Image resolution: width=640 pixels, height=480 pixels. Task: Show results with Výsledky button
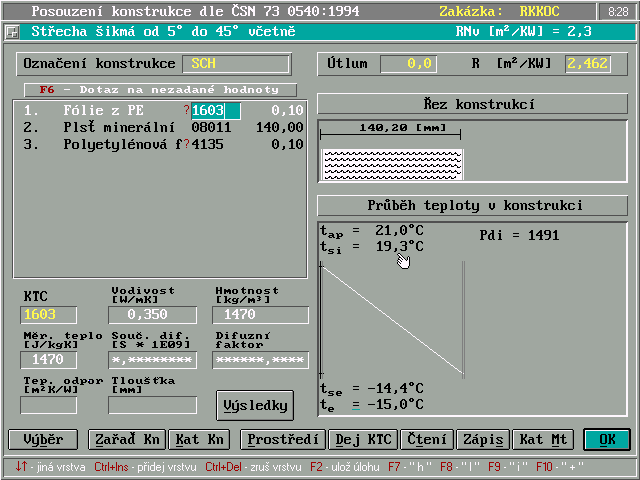point(255,405)
